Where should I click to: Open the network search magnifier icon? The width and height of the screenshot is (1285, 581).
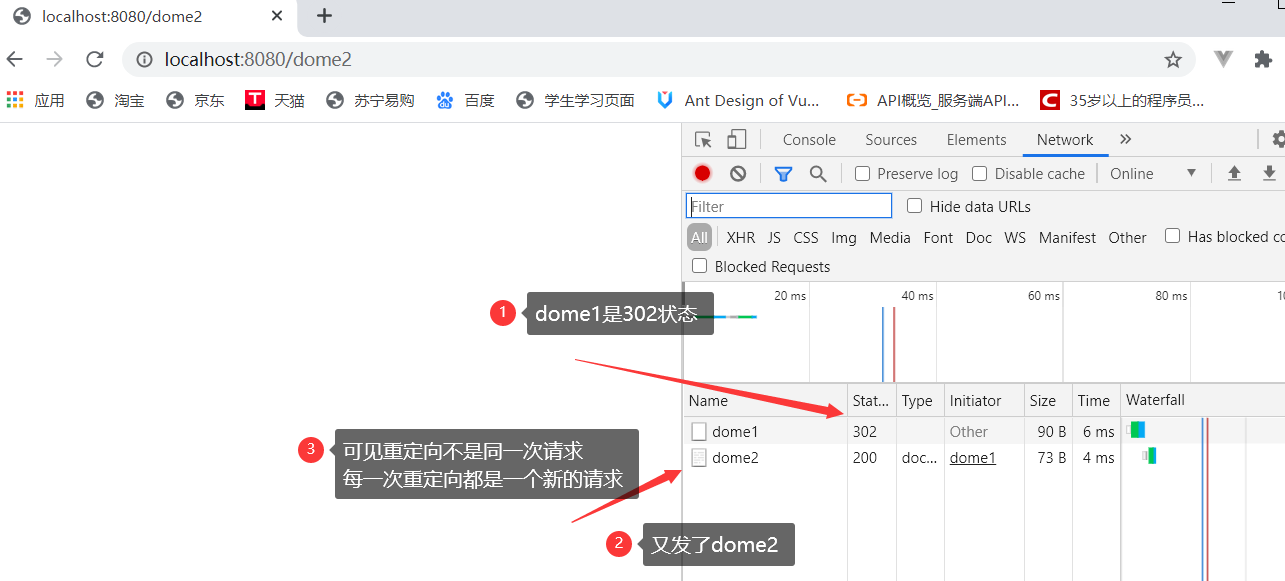pos(818,173)
